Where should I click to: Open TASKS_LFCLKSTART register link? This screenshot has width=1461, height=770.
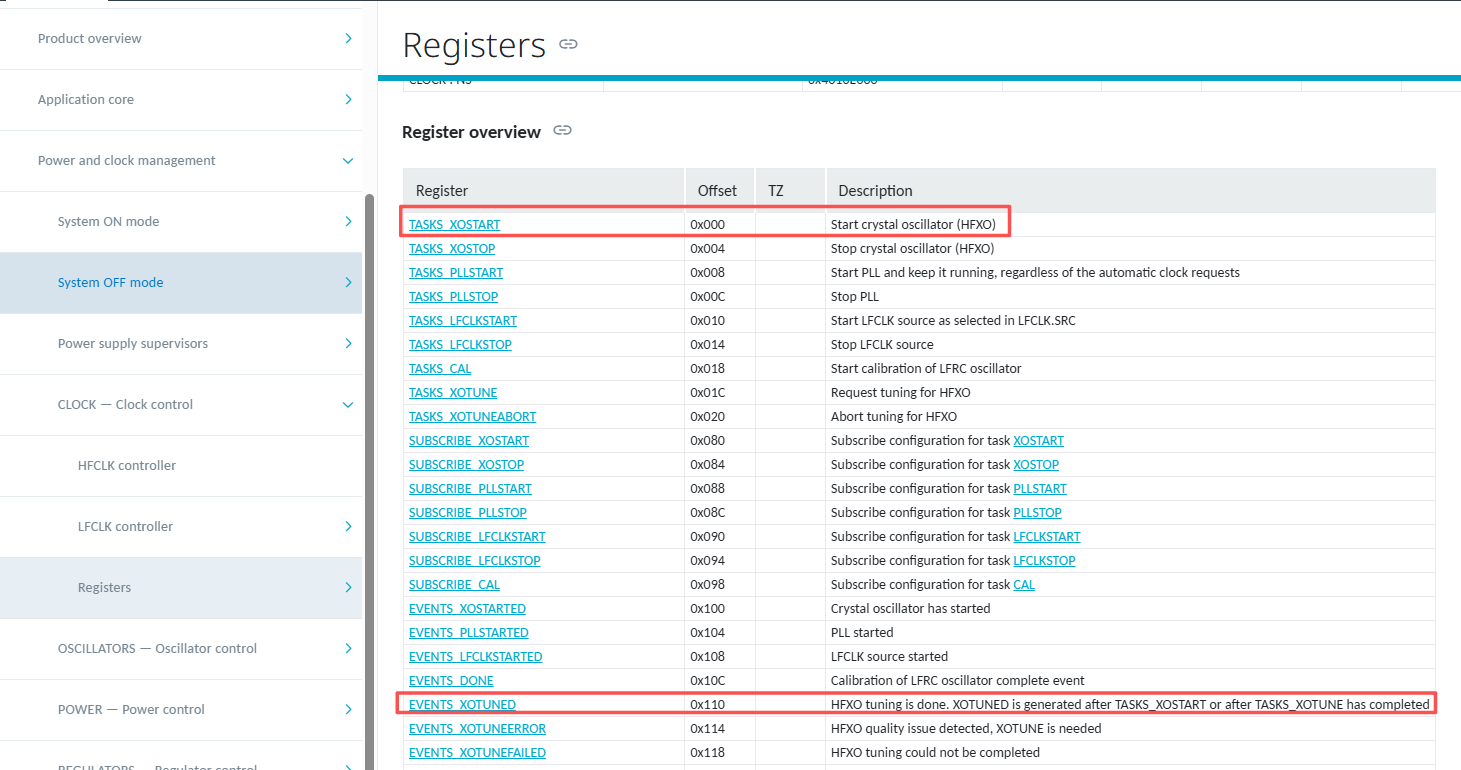[463, 320]
